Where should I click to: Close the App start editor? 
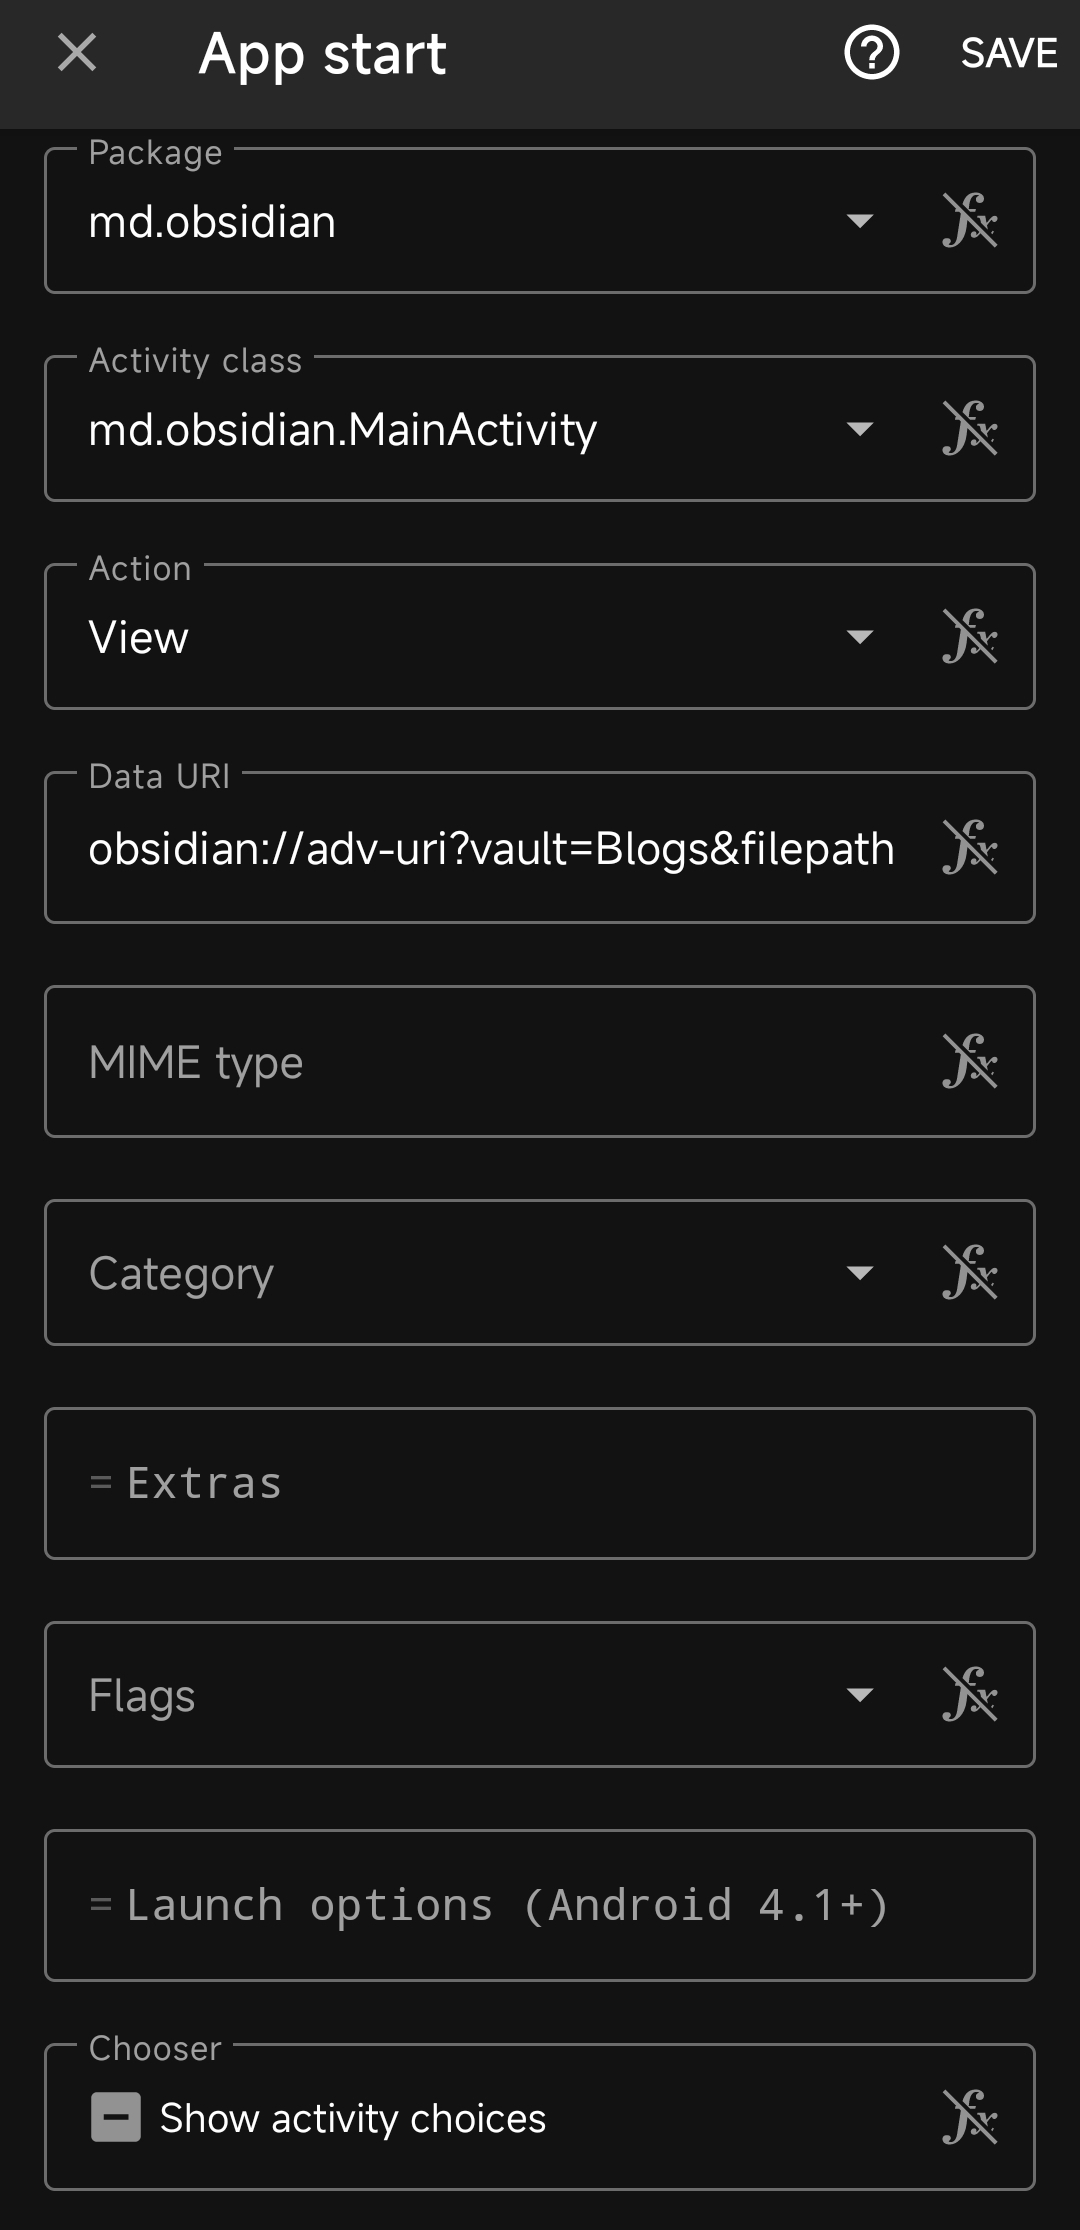(77, 53)
